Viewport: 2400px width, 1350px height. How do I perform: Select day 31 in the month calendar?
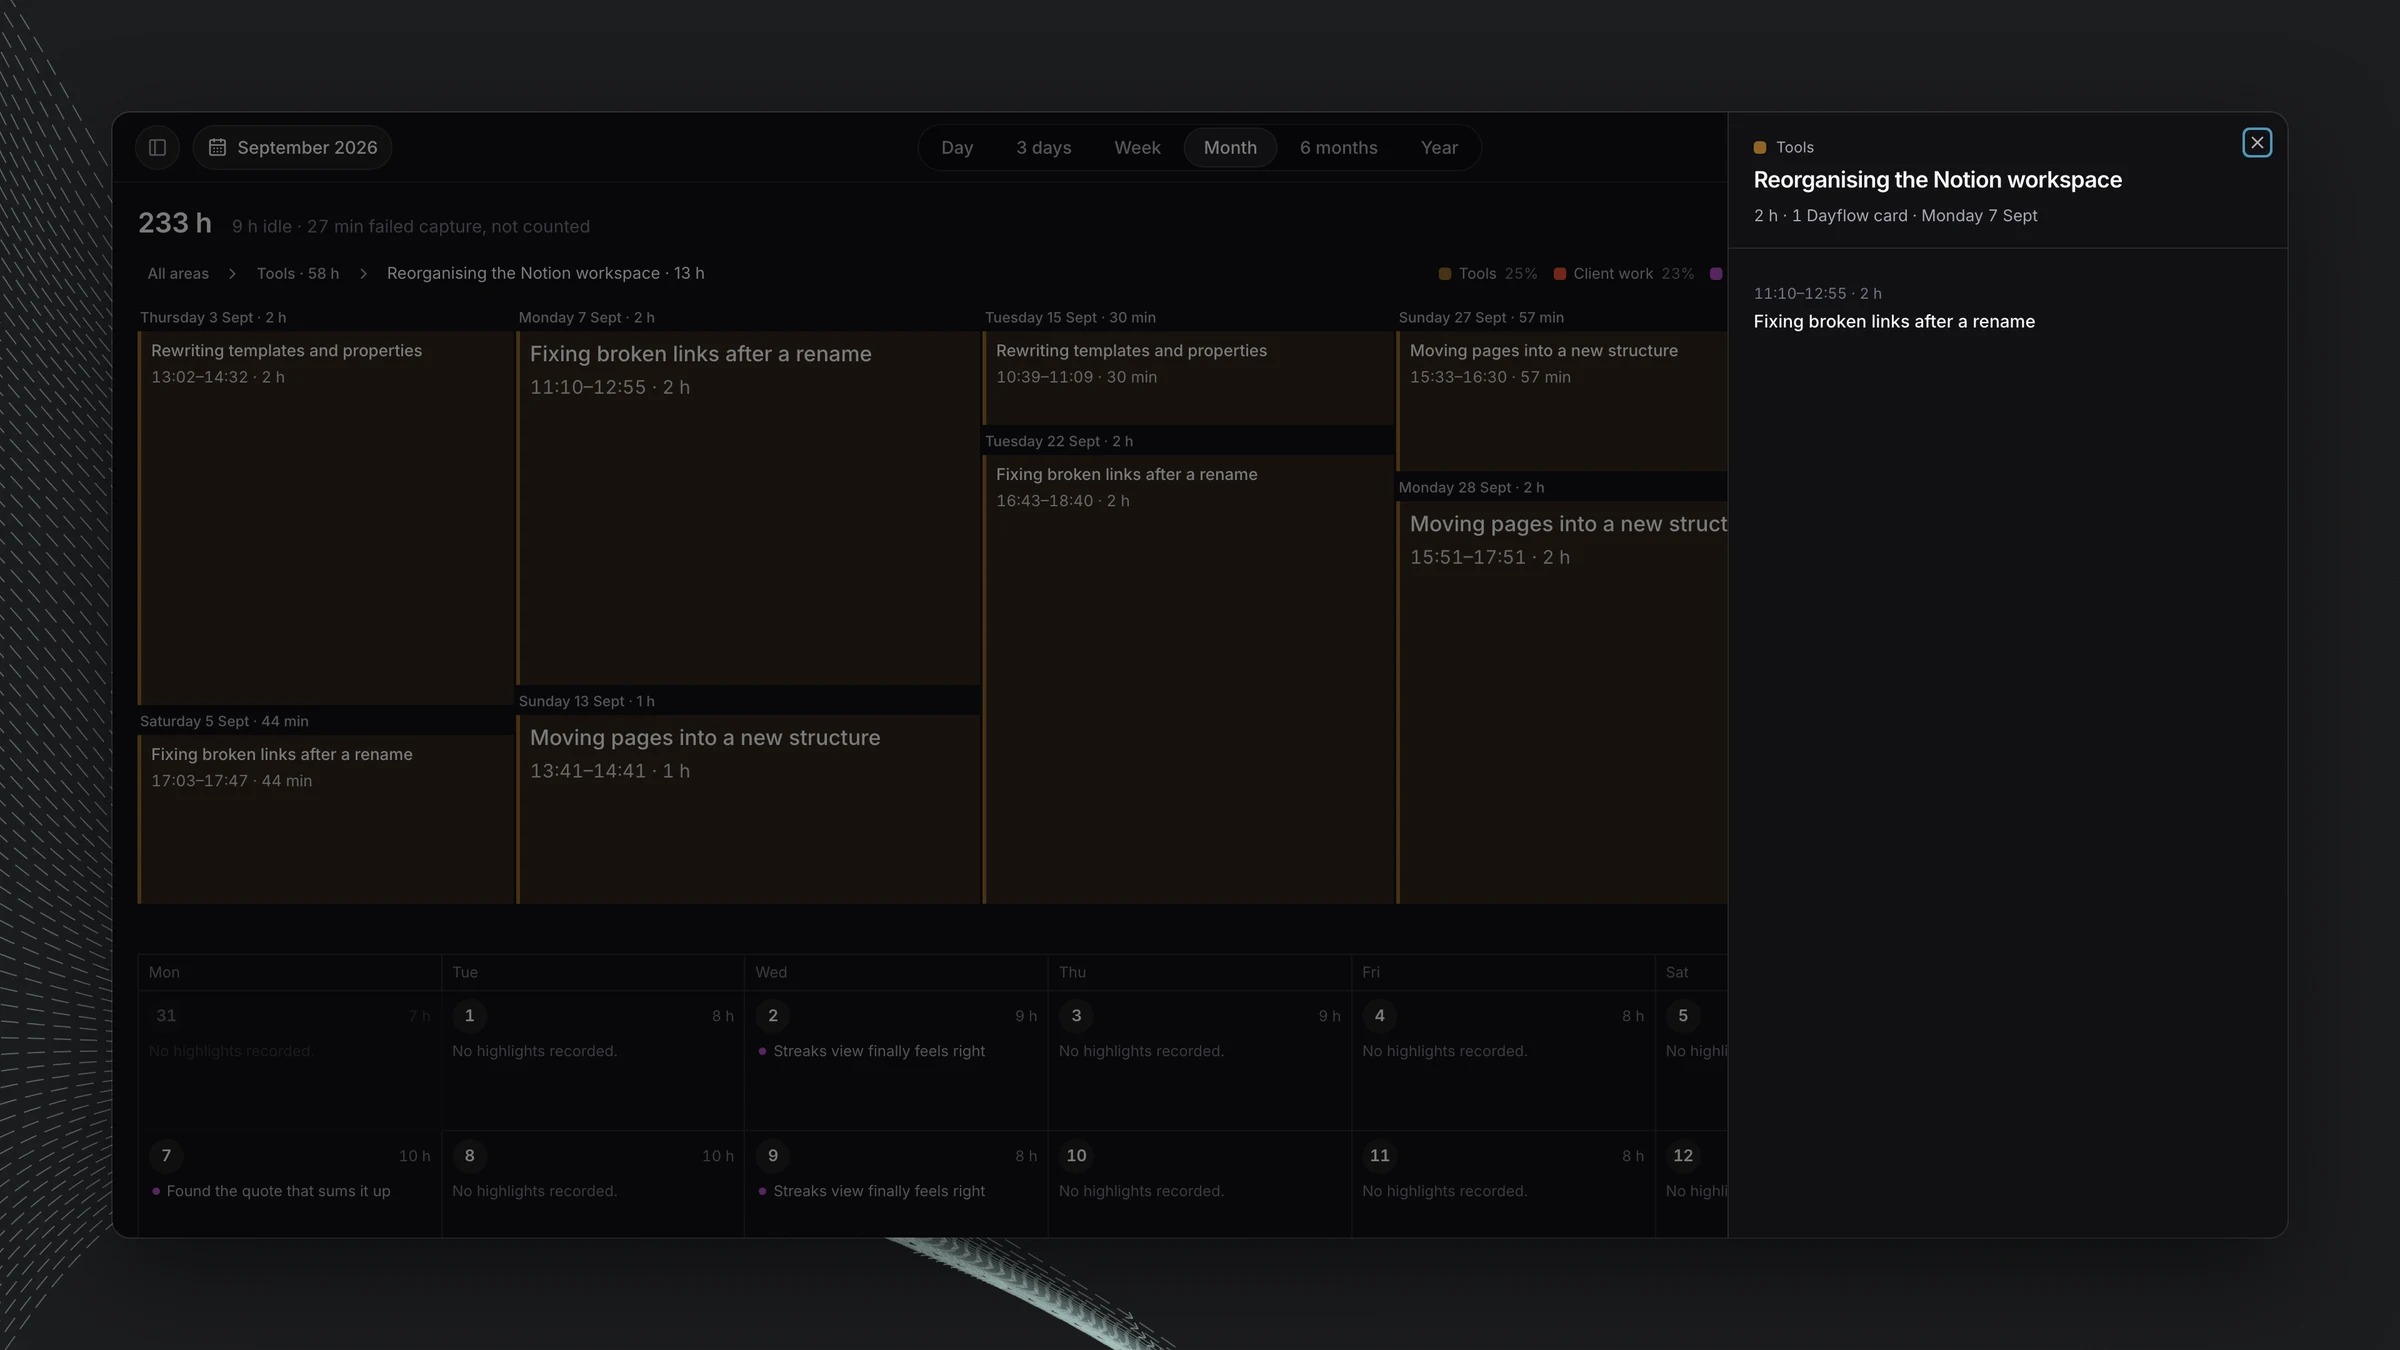[x=166, y=1016]
